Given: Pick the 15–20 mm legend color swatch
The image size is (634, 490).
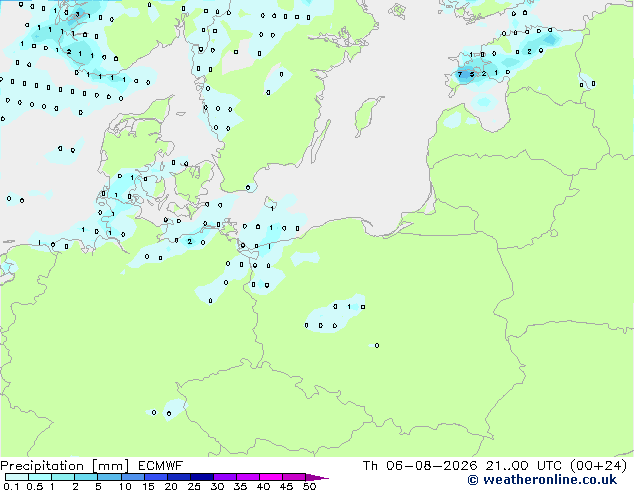Looking at the screenshot, I should point(155,477).
